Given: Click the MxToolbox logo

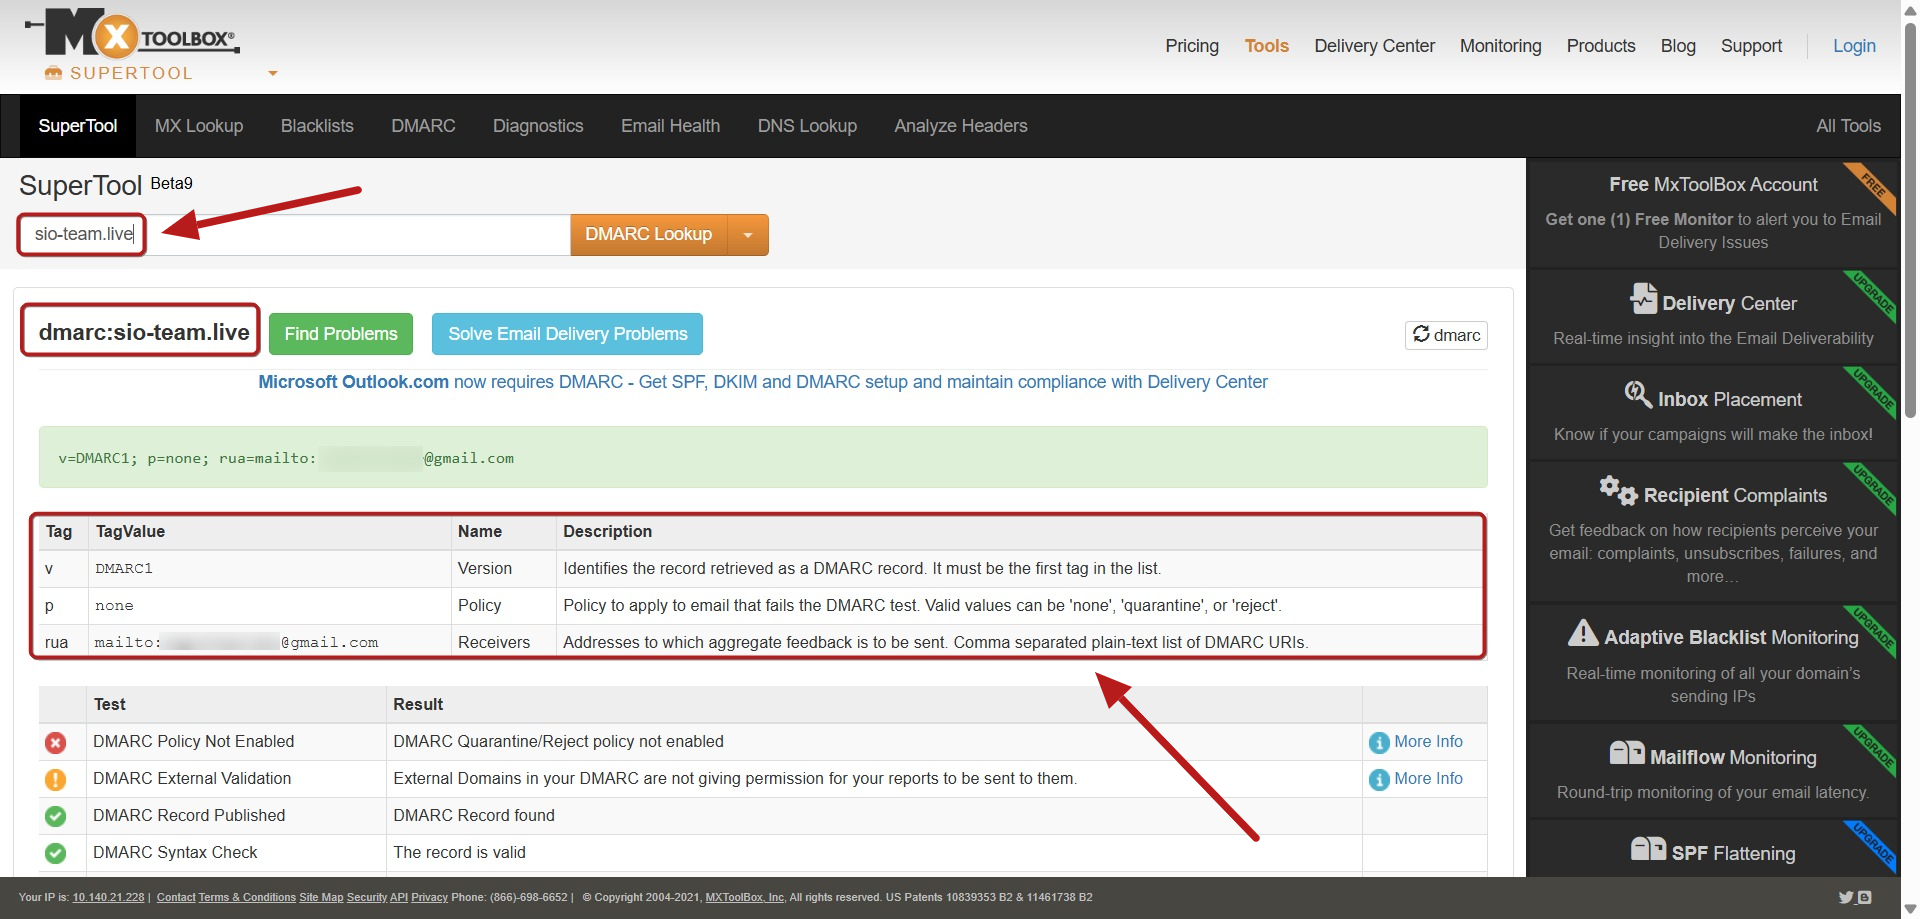Looking at the screenshot, I should tap(132, 33).
